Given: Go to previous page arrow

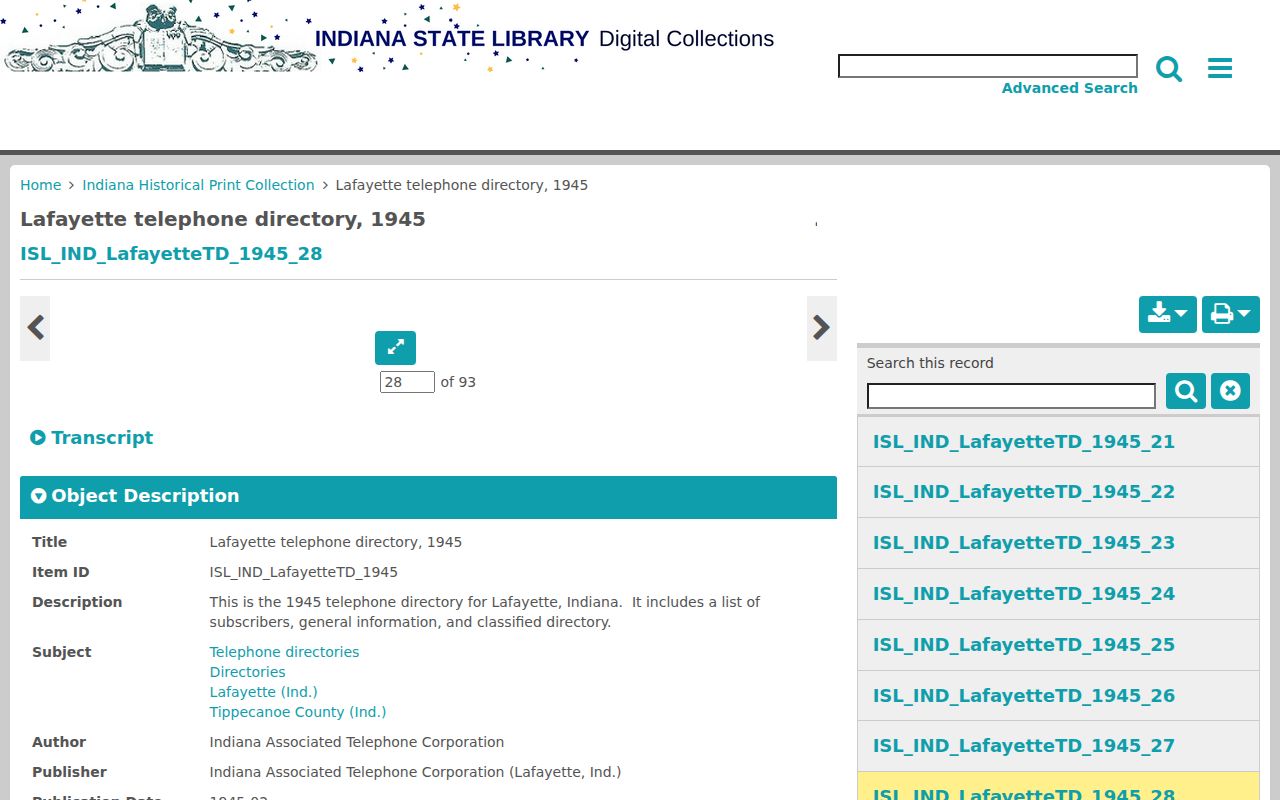Looking at the screenshot, I should tap(35, 328).
